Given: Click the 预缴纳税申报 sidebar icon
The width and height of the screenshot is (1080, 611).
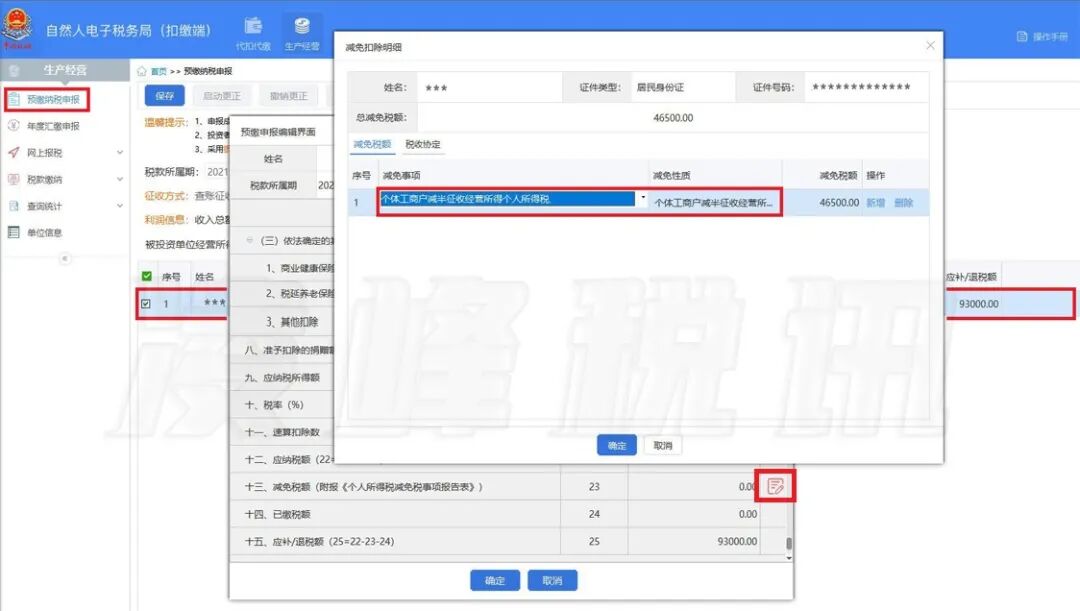Looking at the screenshot, I should (14, 99).
